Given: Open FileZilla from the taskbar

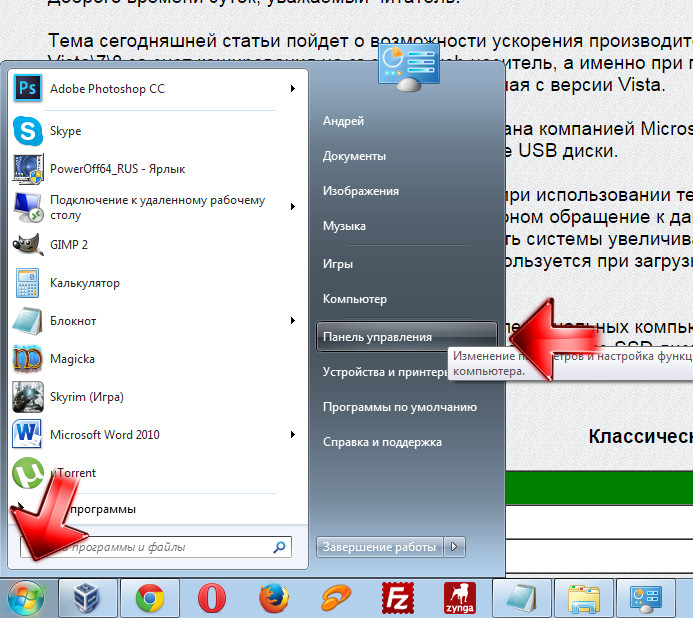Looking at the screenshot, I should click(398, 599).
